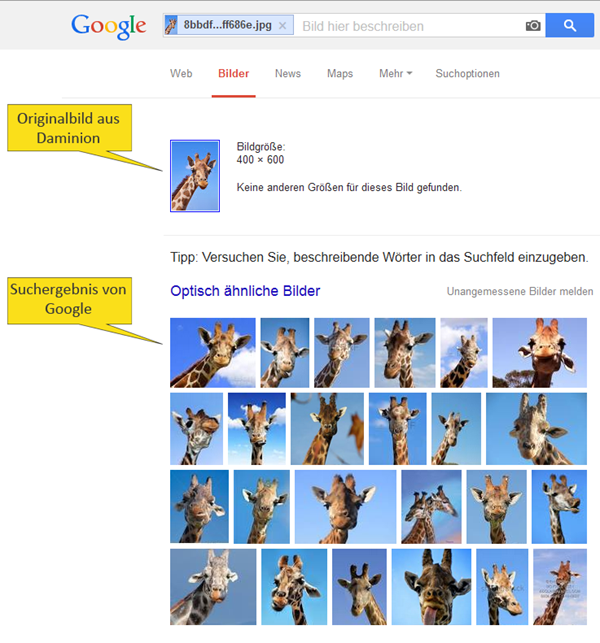This screenshot has height=643, width=600.
Task: Open pale grey giraffe thumbnail in last row
Action: click(x=213, y=587)
